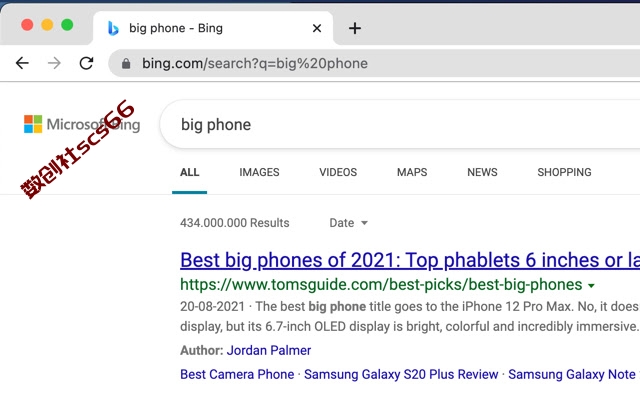Switch to the VIDEOS tab
Screen dimensions: 640x400
338,172
